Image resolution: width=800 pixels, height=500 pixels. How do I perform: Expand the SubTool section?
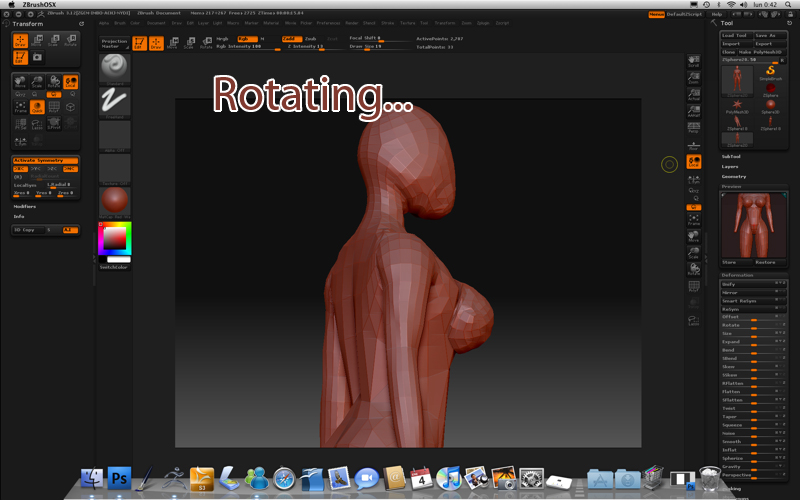731,157
